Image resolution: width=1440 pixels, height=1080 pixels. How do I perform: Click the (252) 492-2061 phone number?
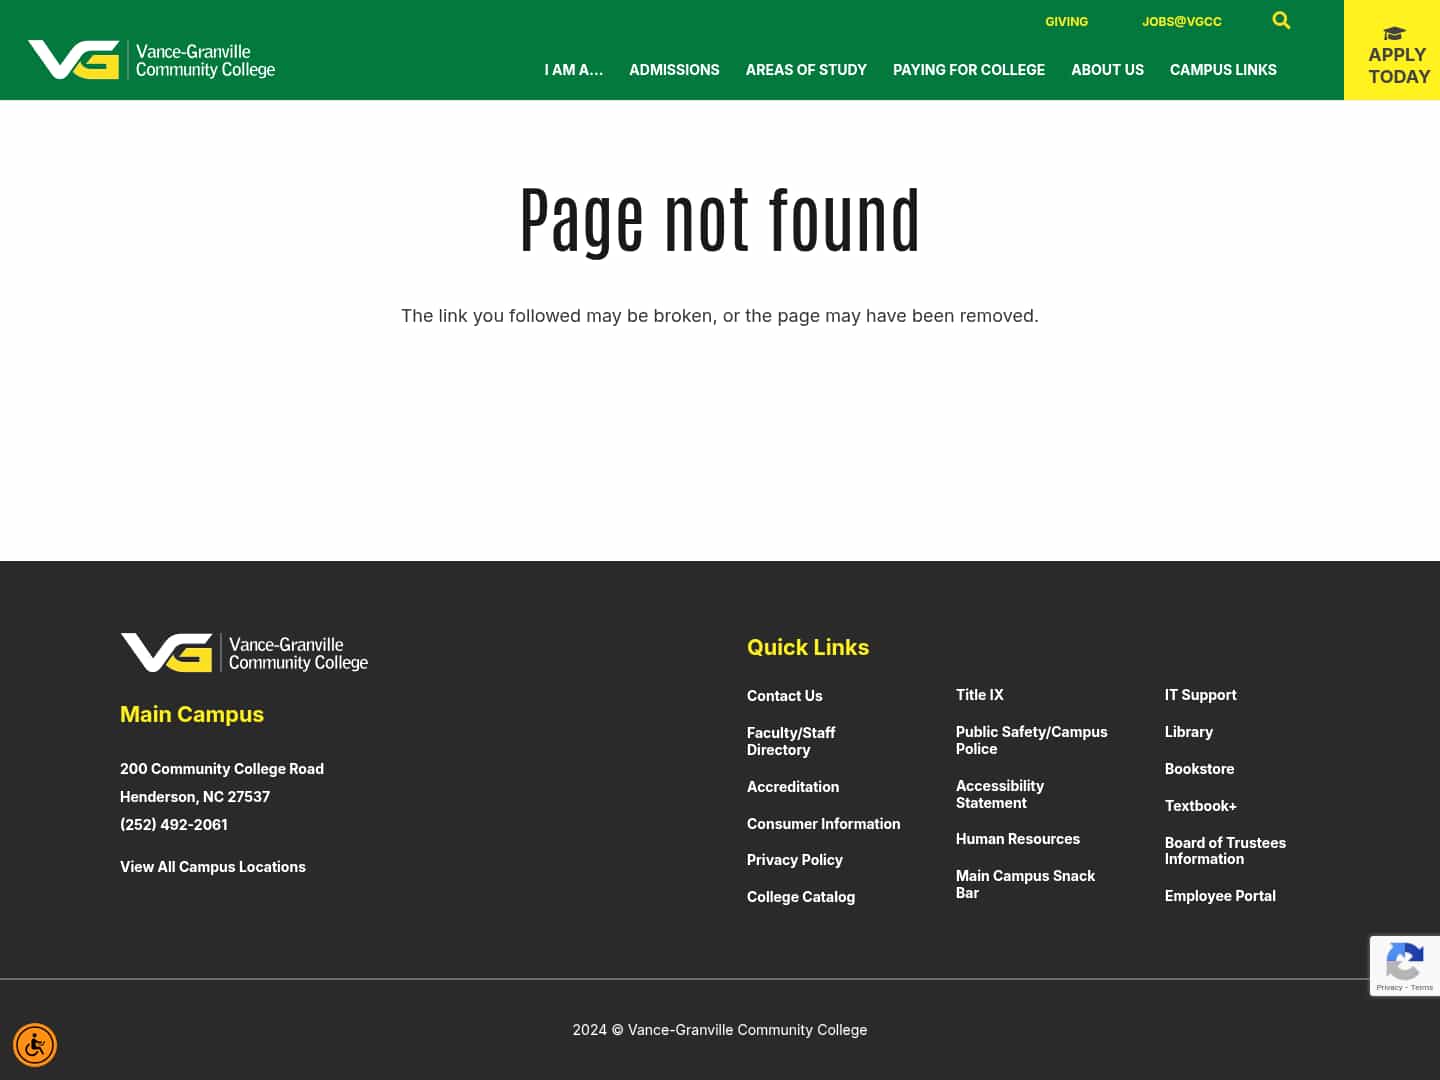[173, 824]
